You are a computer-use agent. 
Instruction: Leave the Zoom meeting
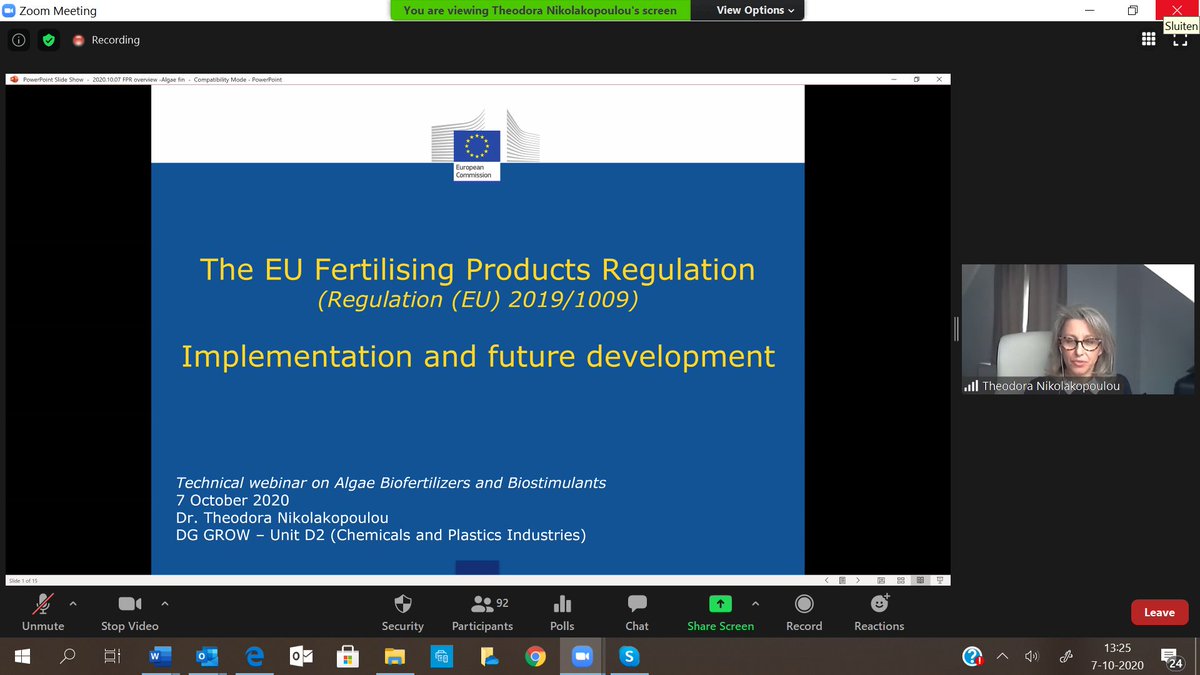pos(1159,612)
